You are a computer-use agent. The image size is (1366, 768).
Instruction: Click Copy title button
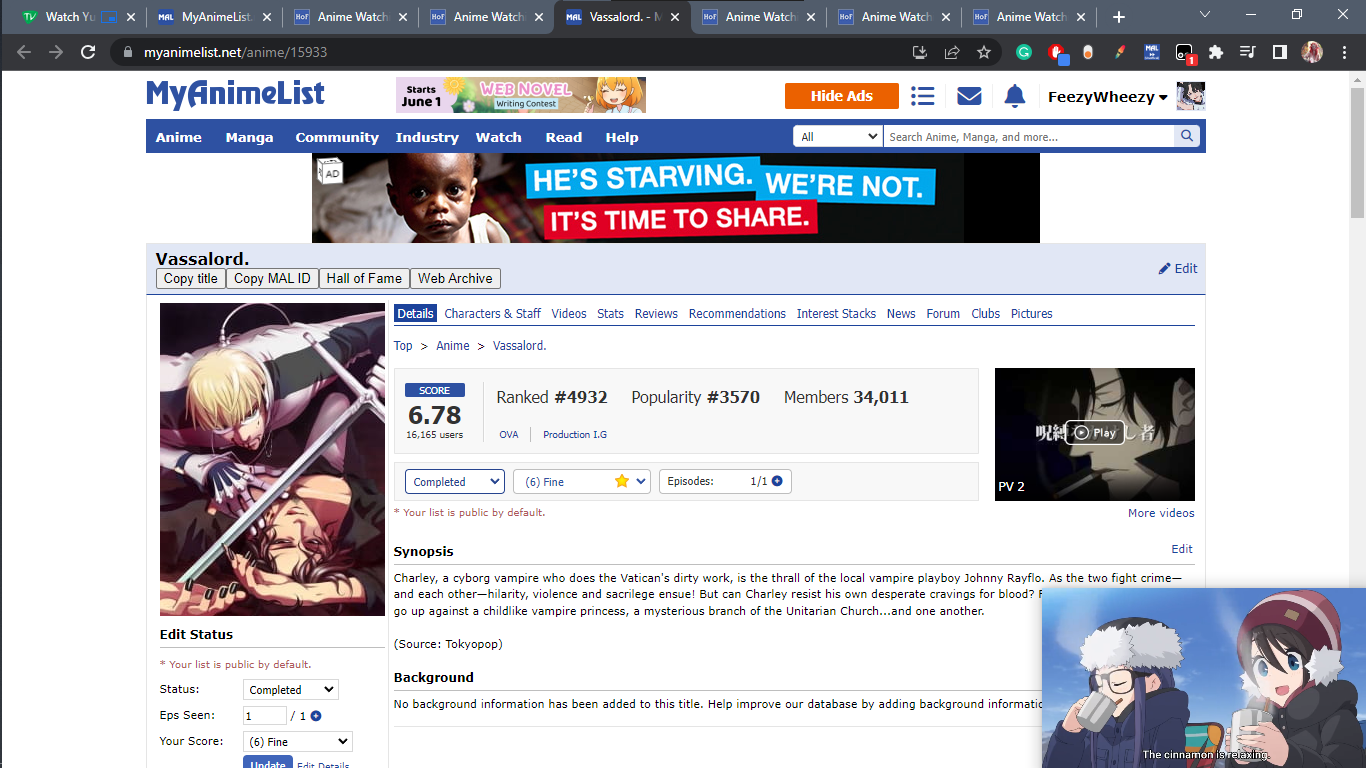[191, 279]
